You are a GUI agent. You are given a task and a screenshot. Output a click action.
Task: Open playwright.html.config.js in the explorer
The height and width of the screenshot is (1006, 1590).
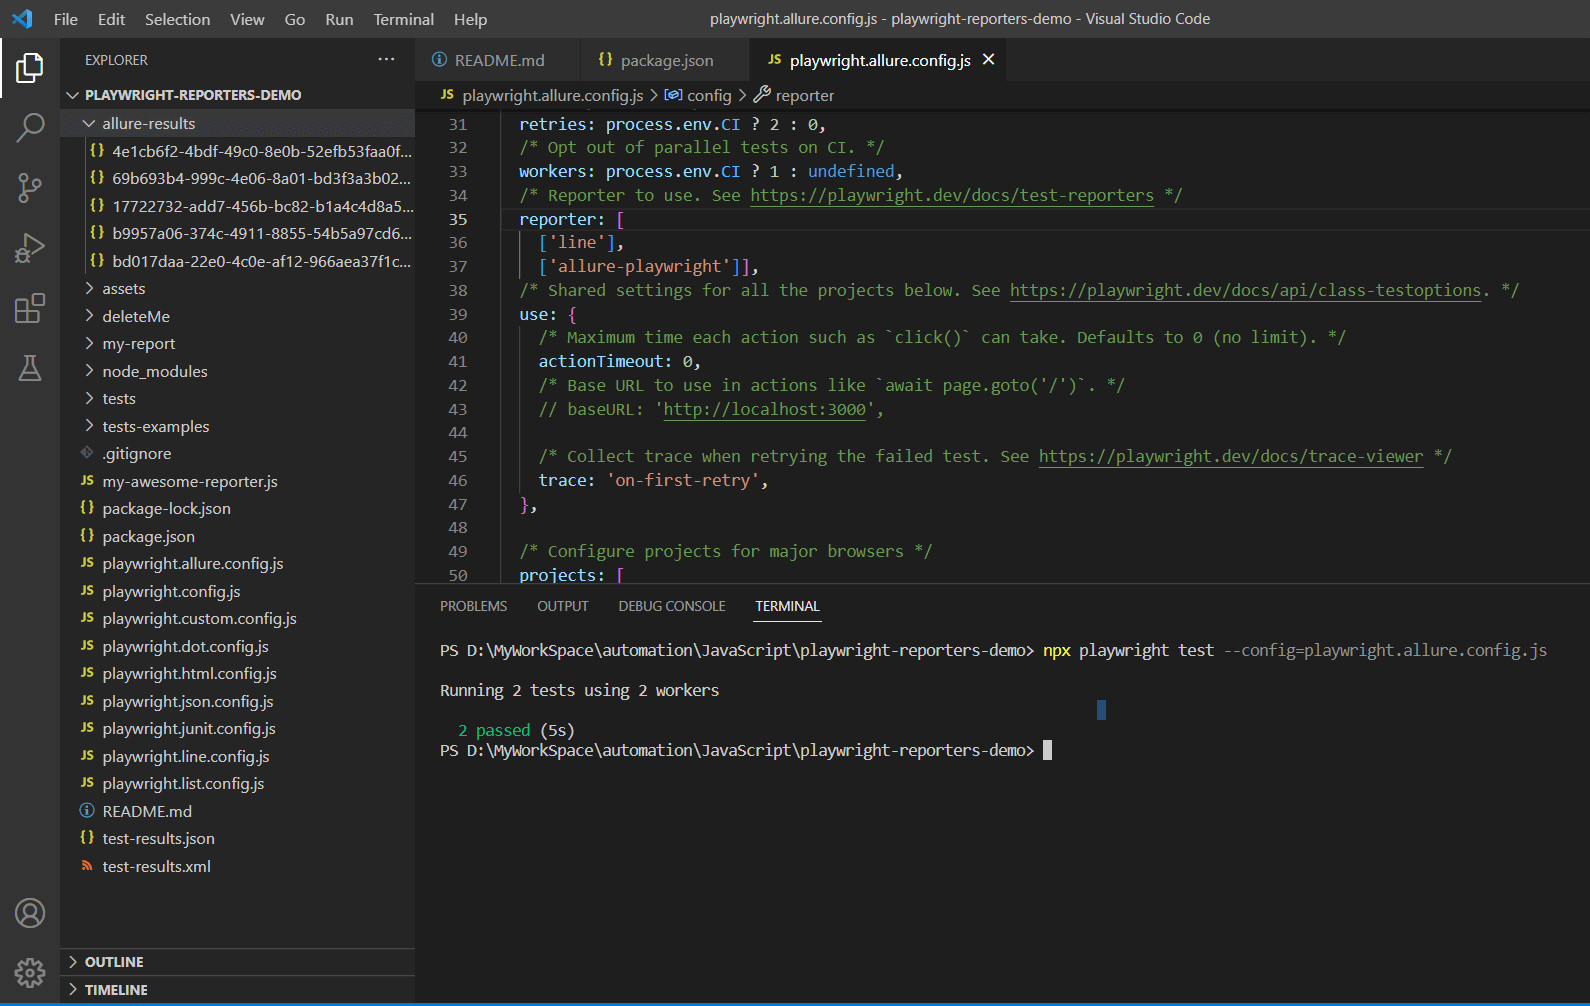pyautogui.click(x=189, y=674)
